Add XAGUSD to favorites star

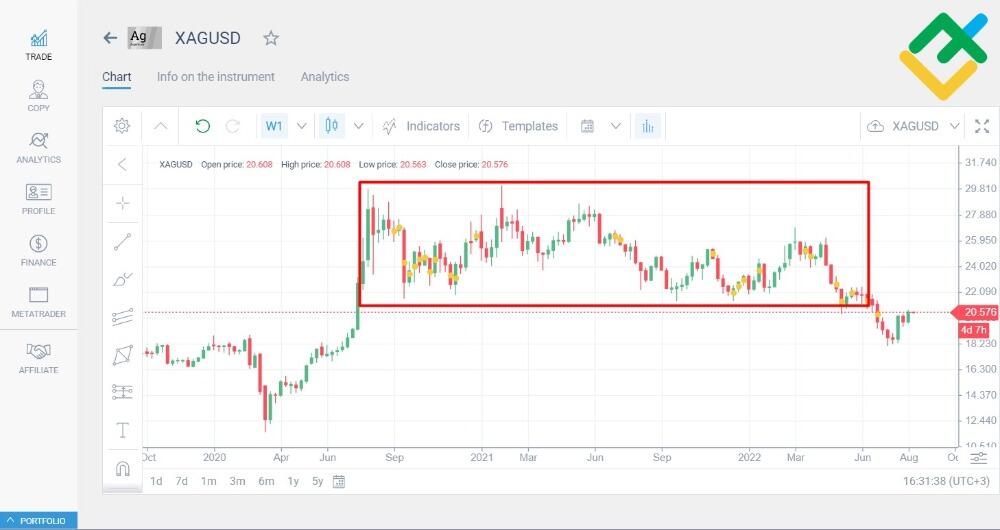(271, 38)
